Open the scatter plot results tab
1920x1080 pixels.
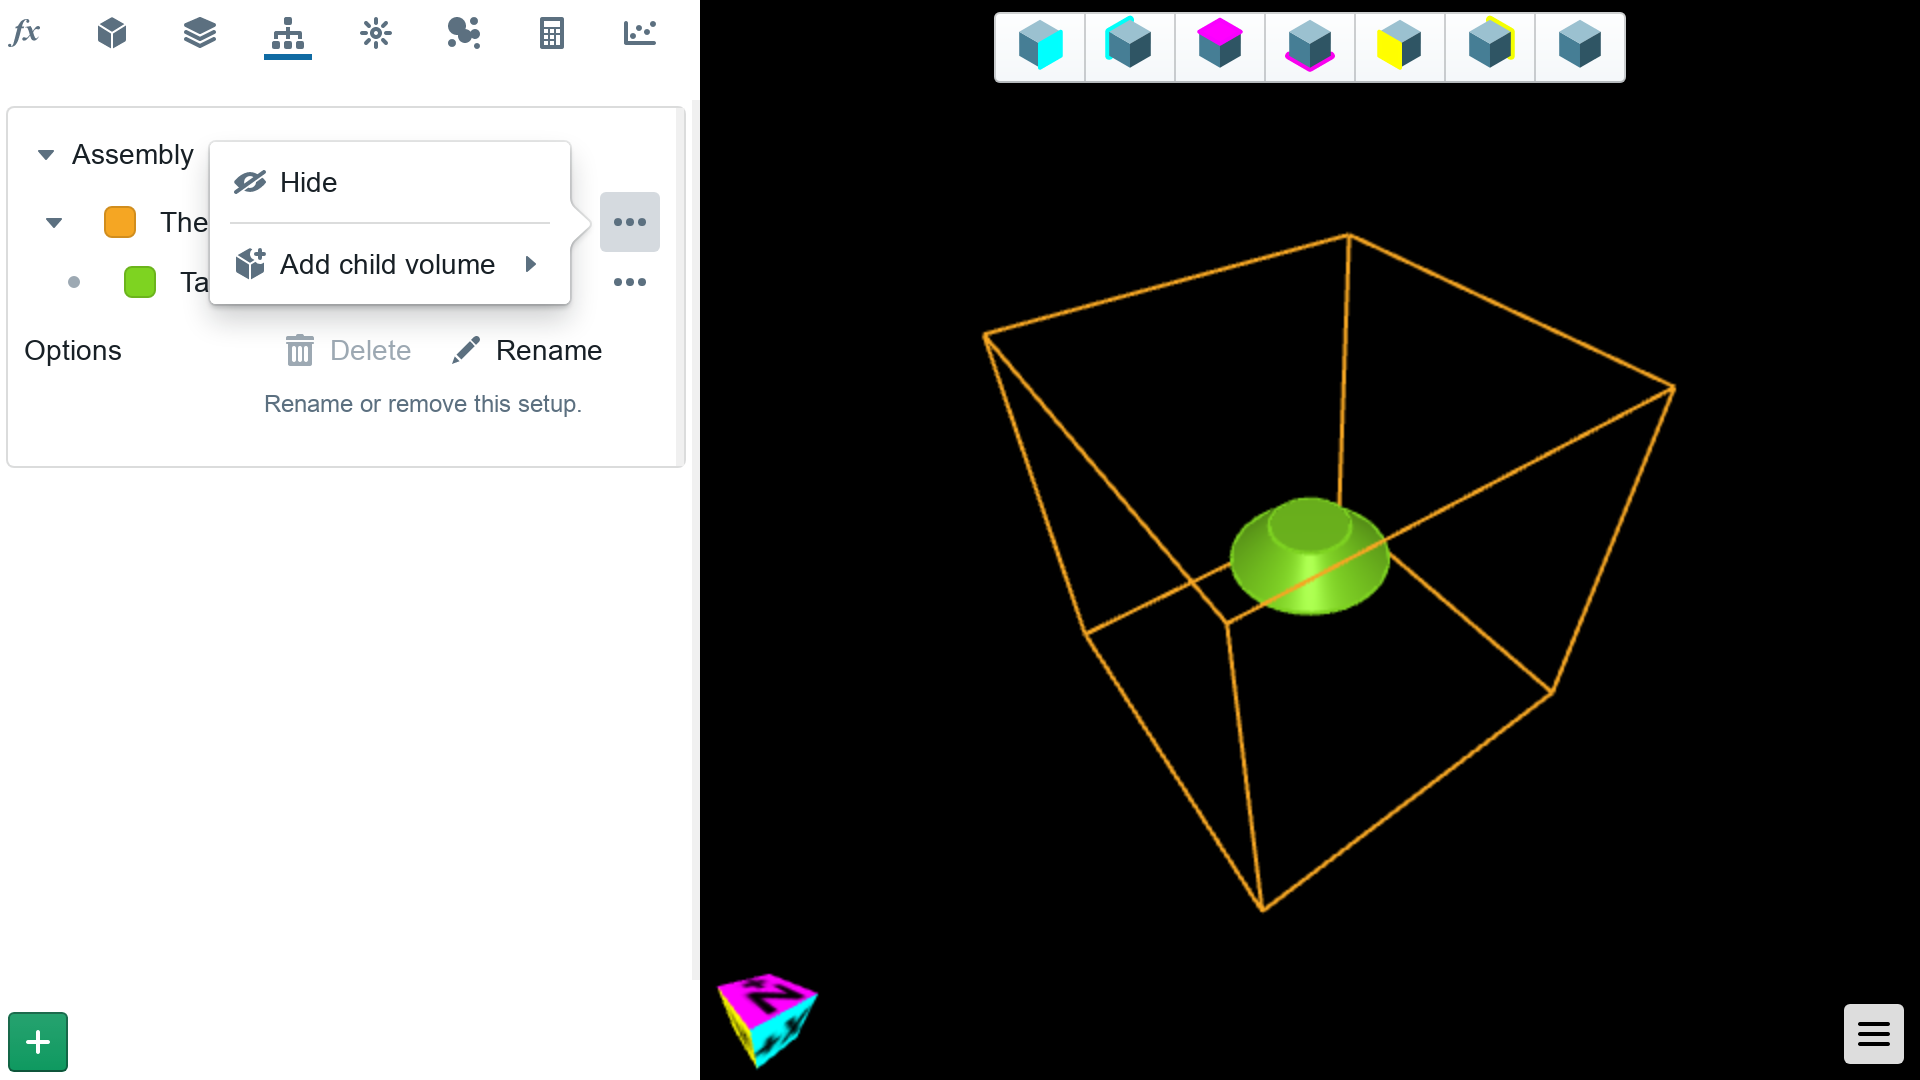[x=640, y=33]
